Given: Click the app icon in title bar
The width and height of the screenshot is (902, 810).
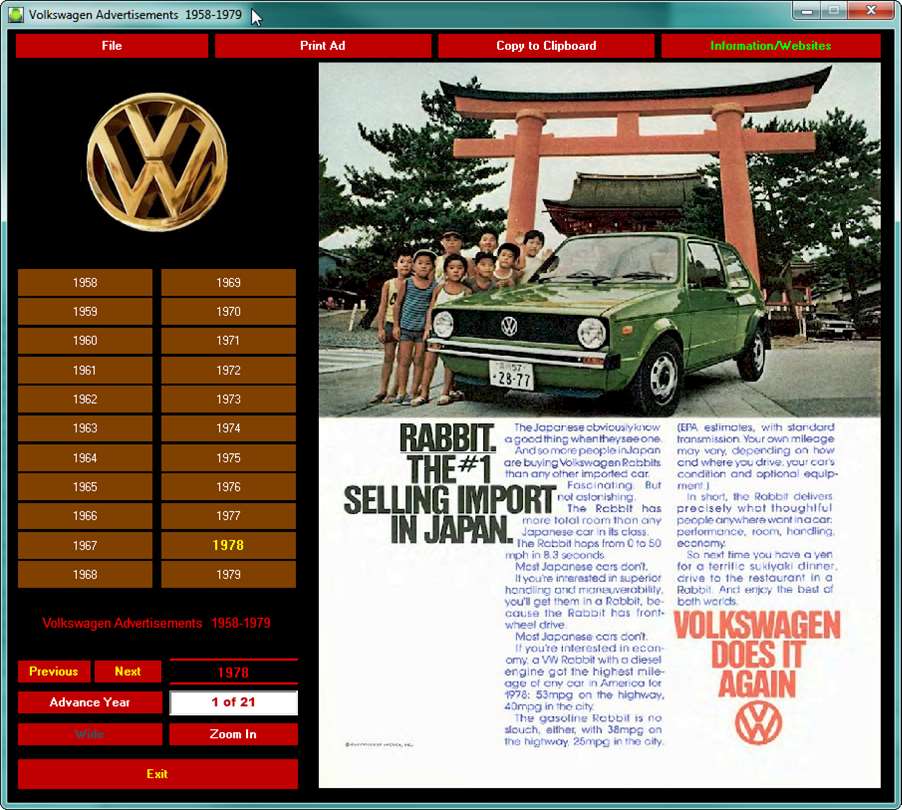Looking at the screenshot, I should [x=16, y=14].
